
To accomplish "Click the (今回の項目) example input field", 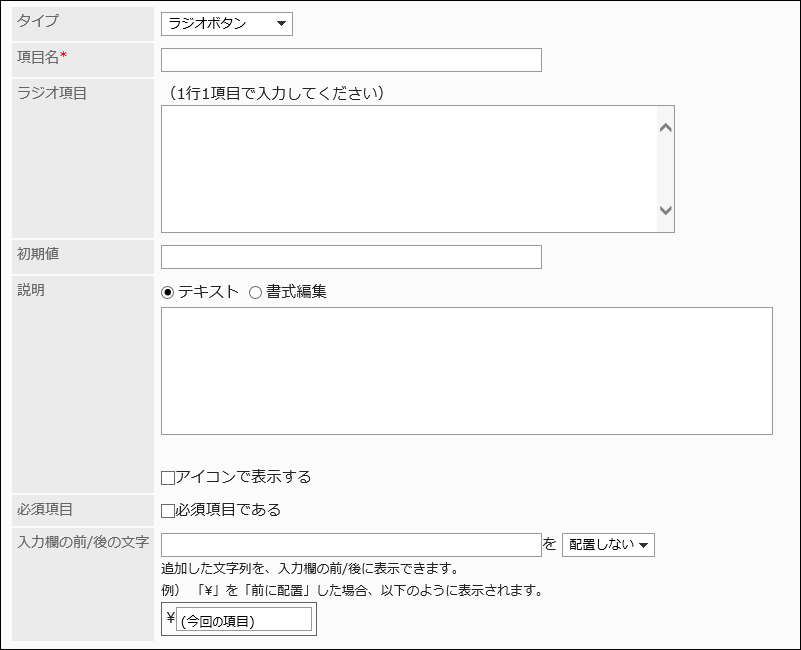I will (244, 619).
